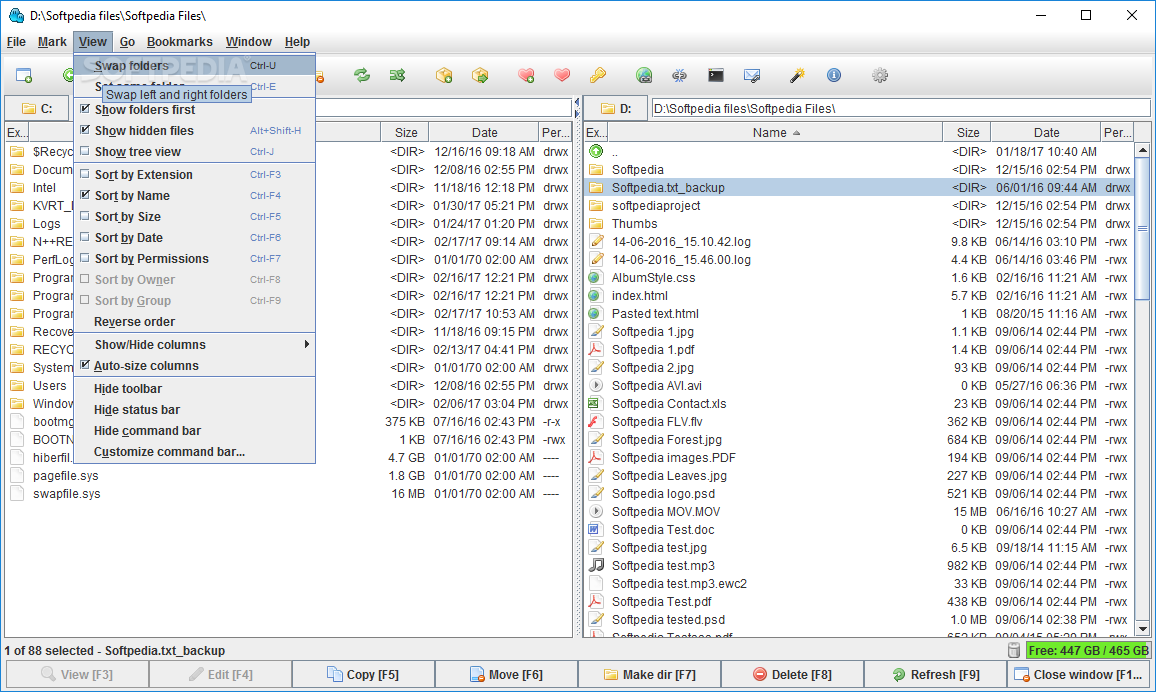
Task: Click the Run command terminal icon
Action: [715, 75]
